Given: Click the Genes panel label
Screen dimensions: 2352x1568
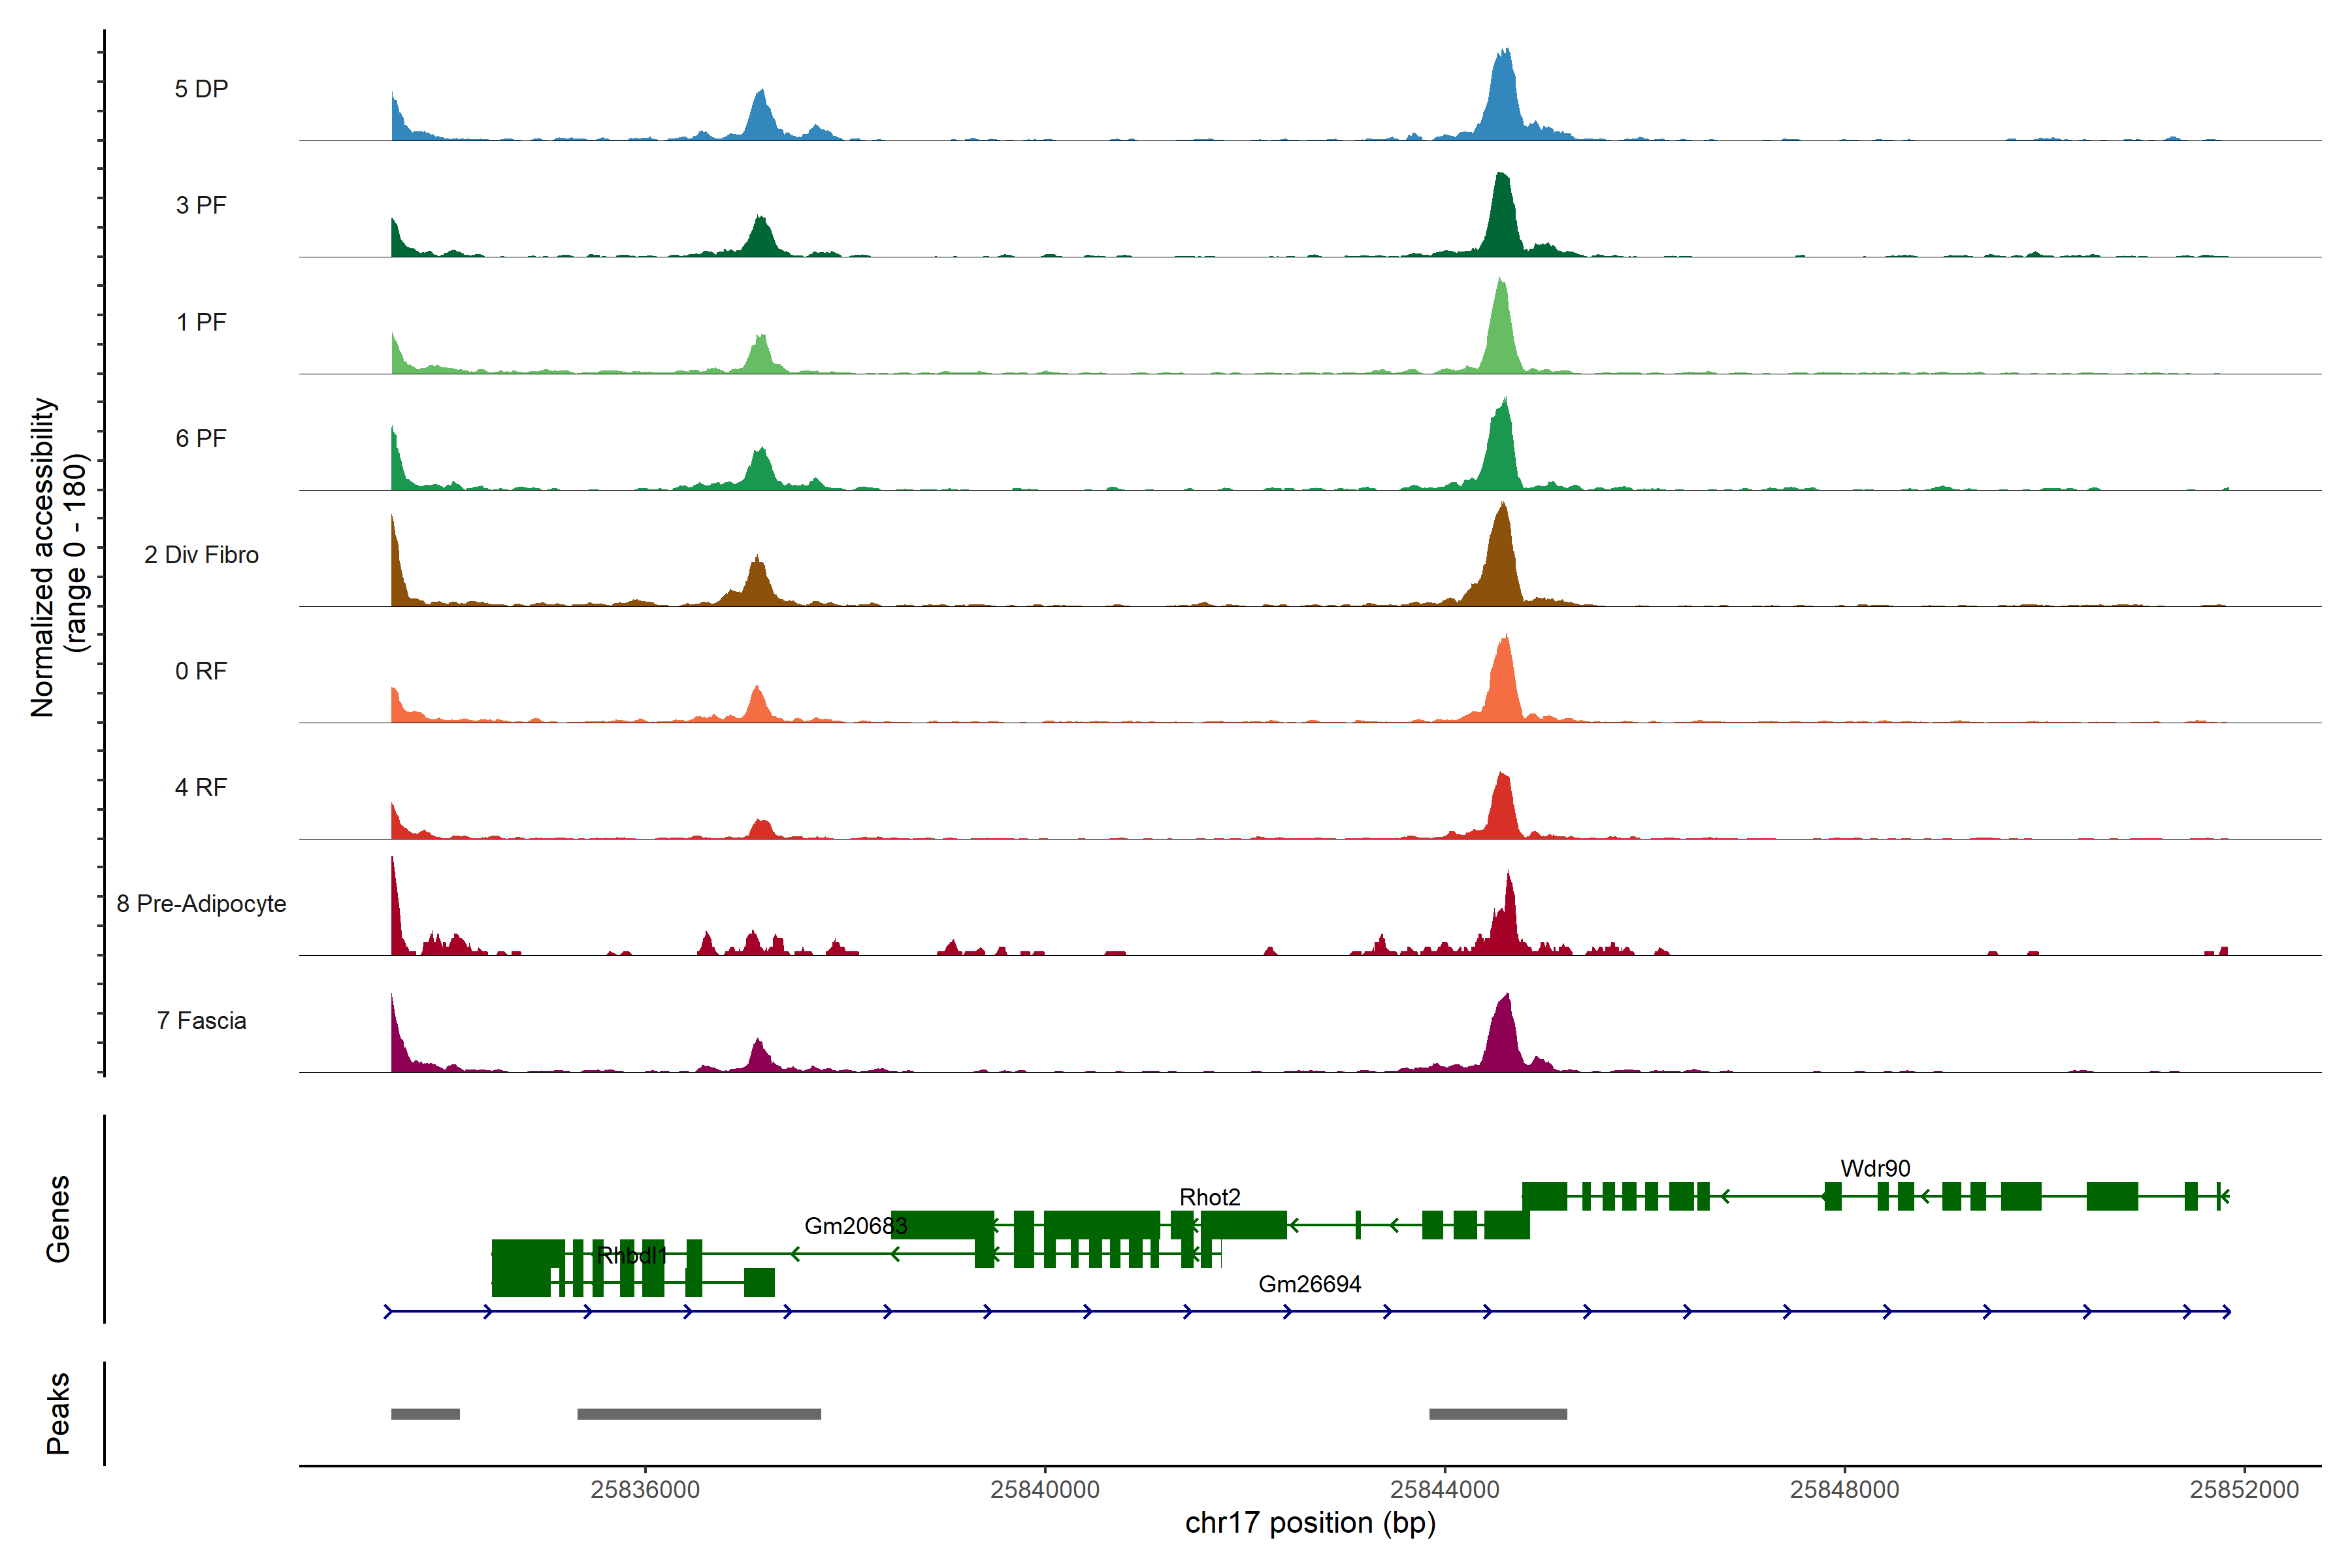Looking at the screenshot, I should [58, 1218].
